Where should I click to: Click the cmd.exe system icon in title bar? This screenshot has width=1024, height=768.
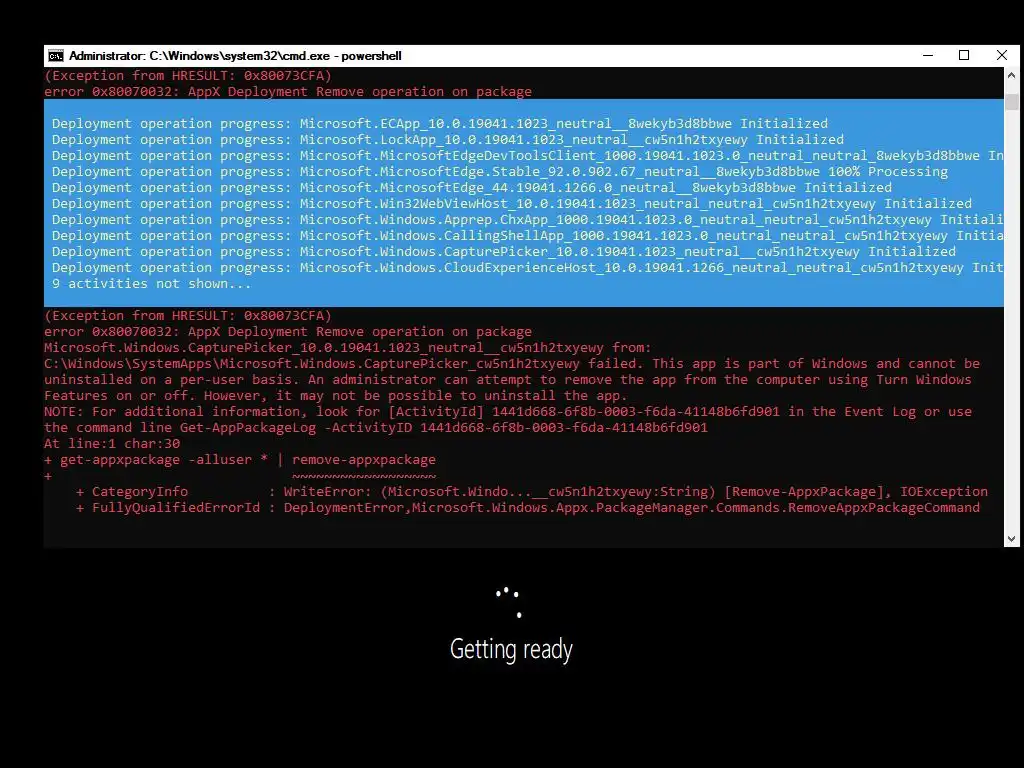pos(56,56)
